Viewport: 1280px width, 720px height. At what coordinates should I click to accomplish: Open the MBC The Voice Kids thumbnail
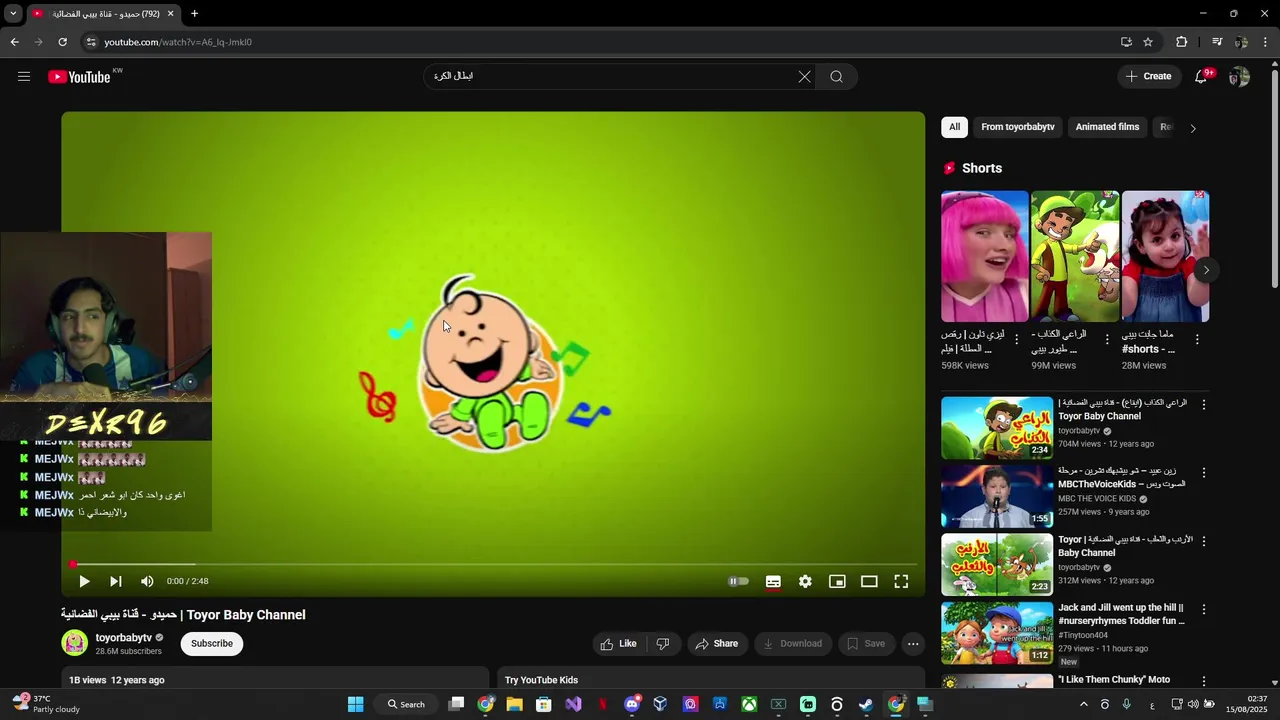(x=997, y=496)
